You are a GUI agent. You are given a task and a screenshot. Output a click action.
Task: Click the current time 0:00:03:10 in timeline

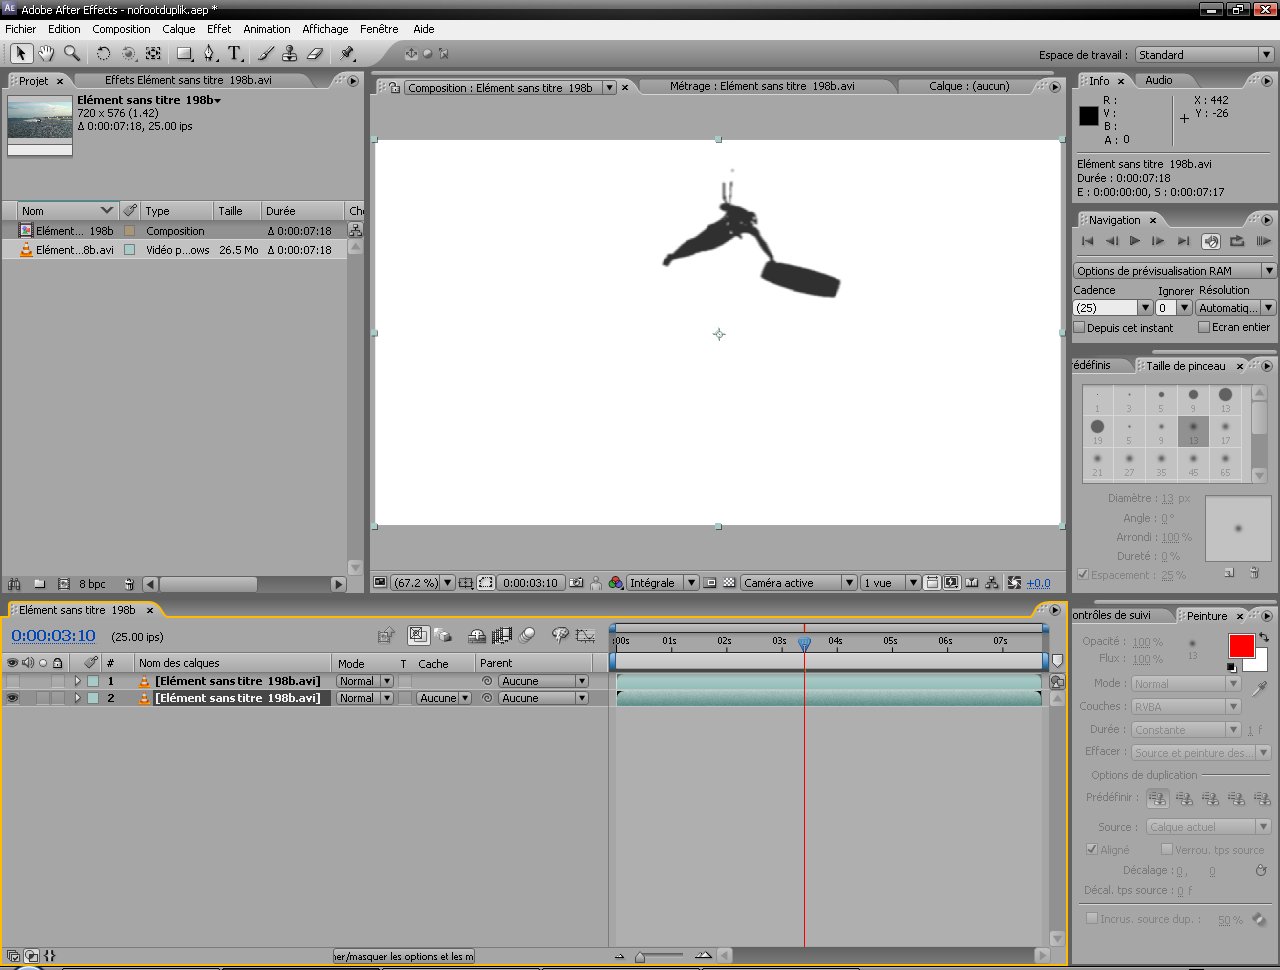pos(53,636)
